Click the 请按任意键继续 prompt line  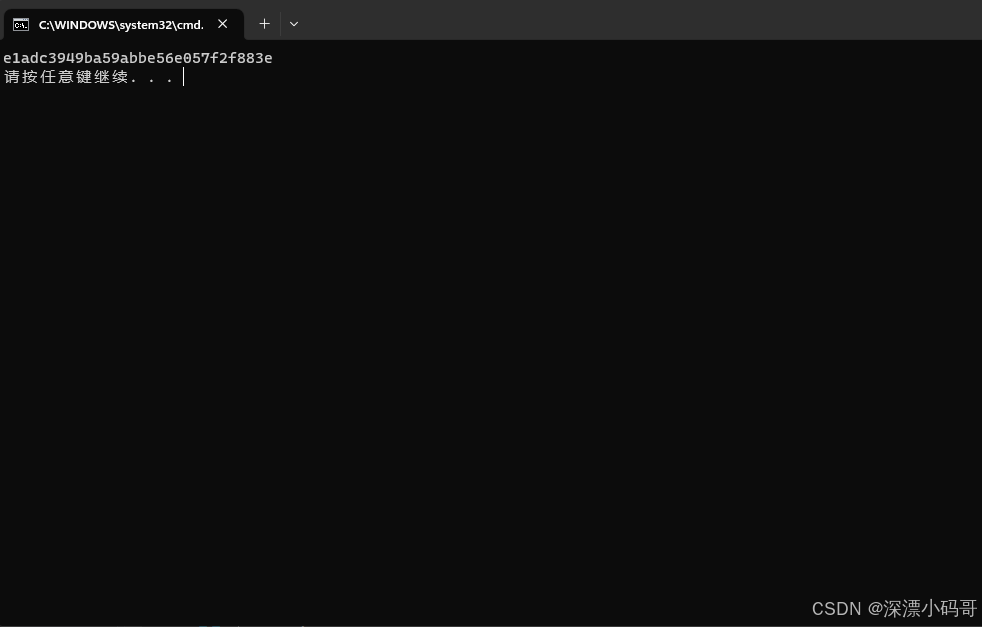tap(88, 76)
